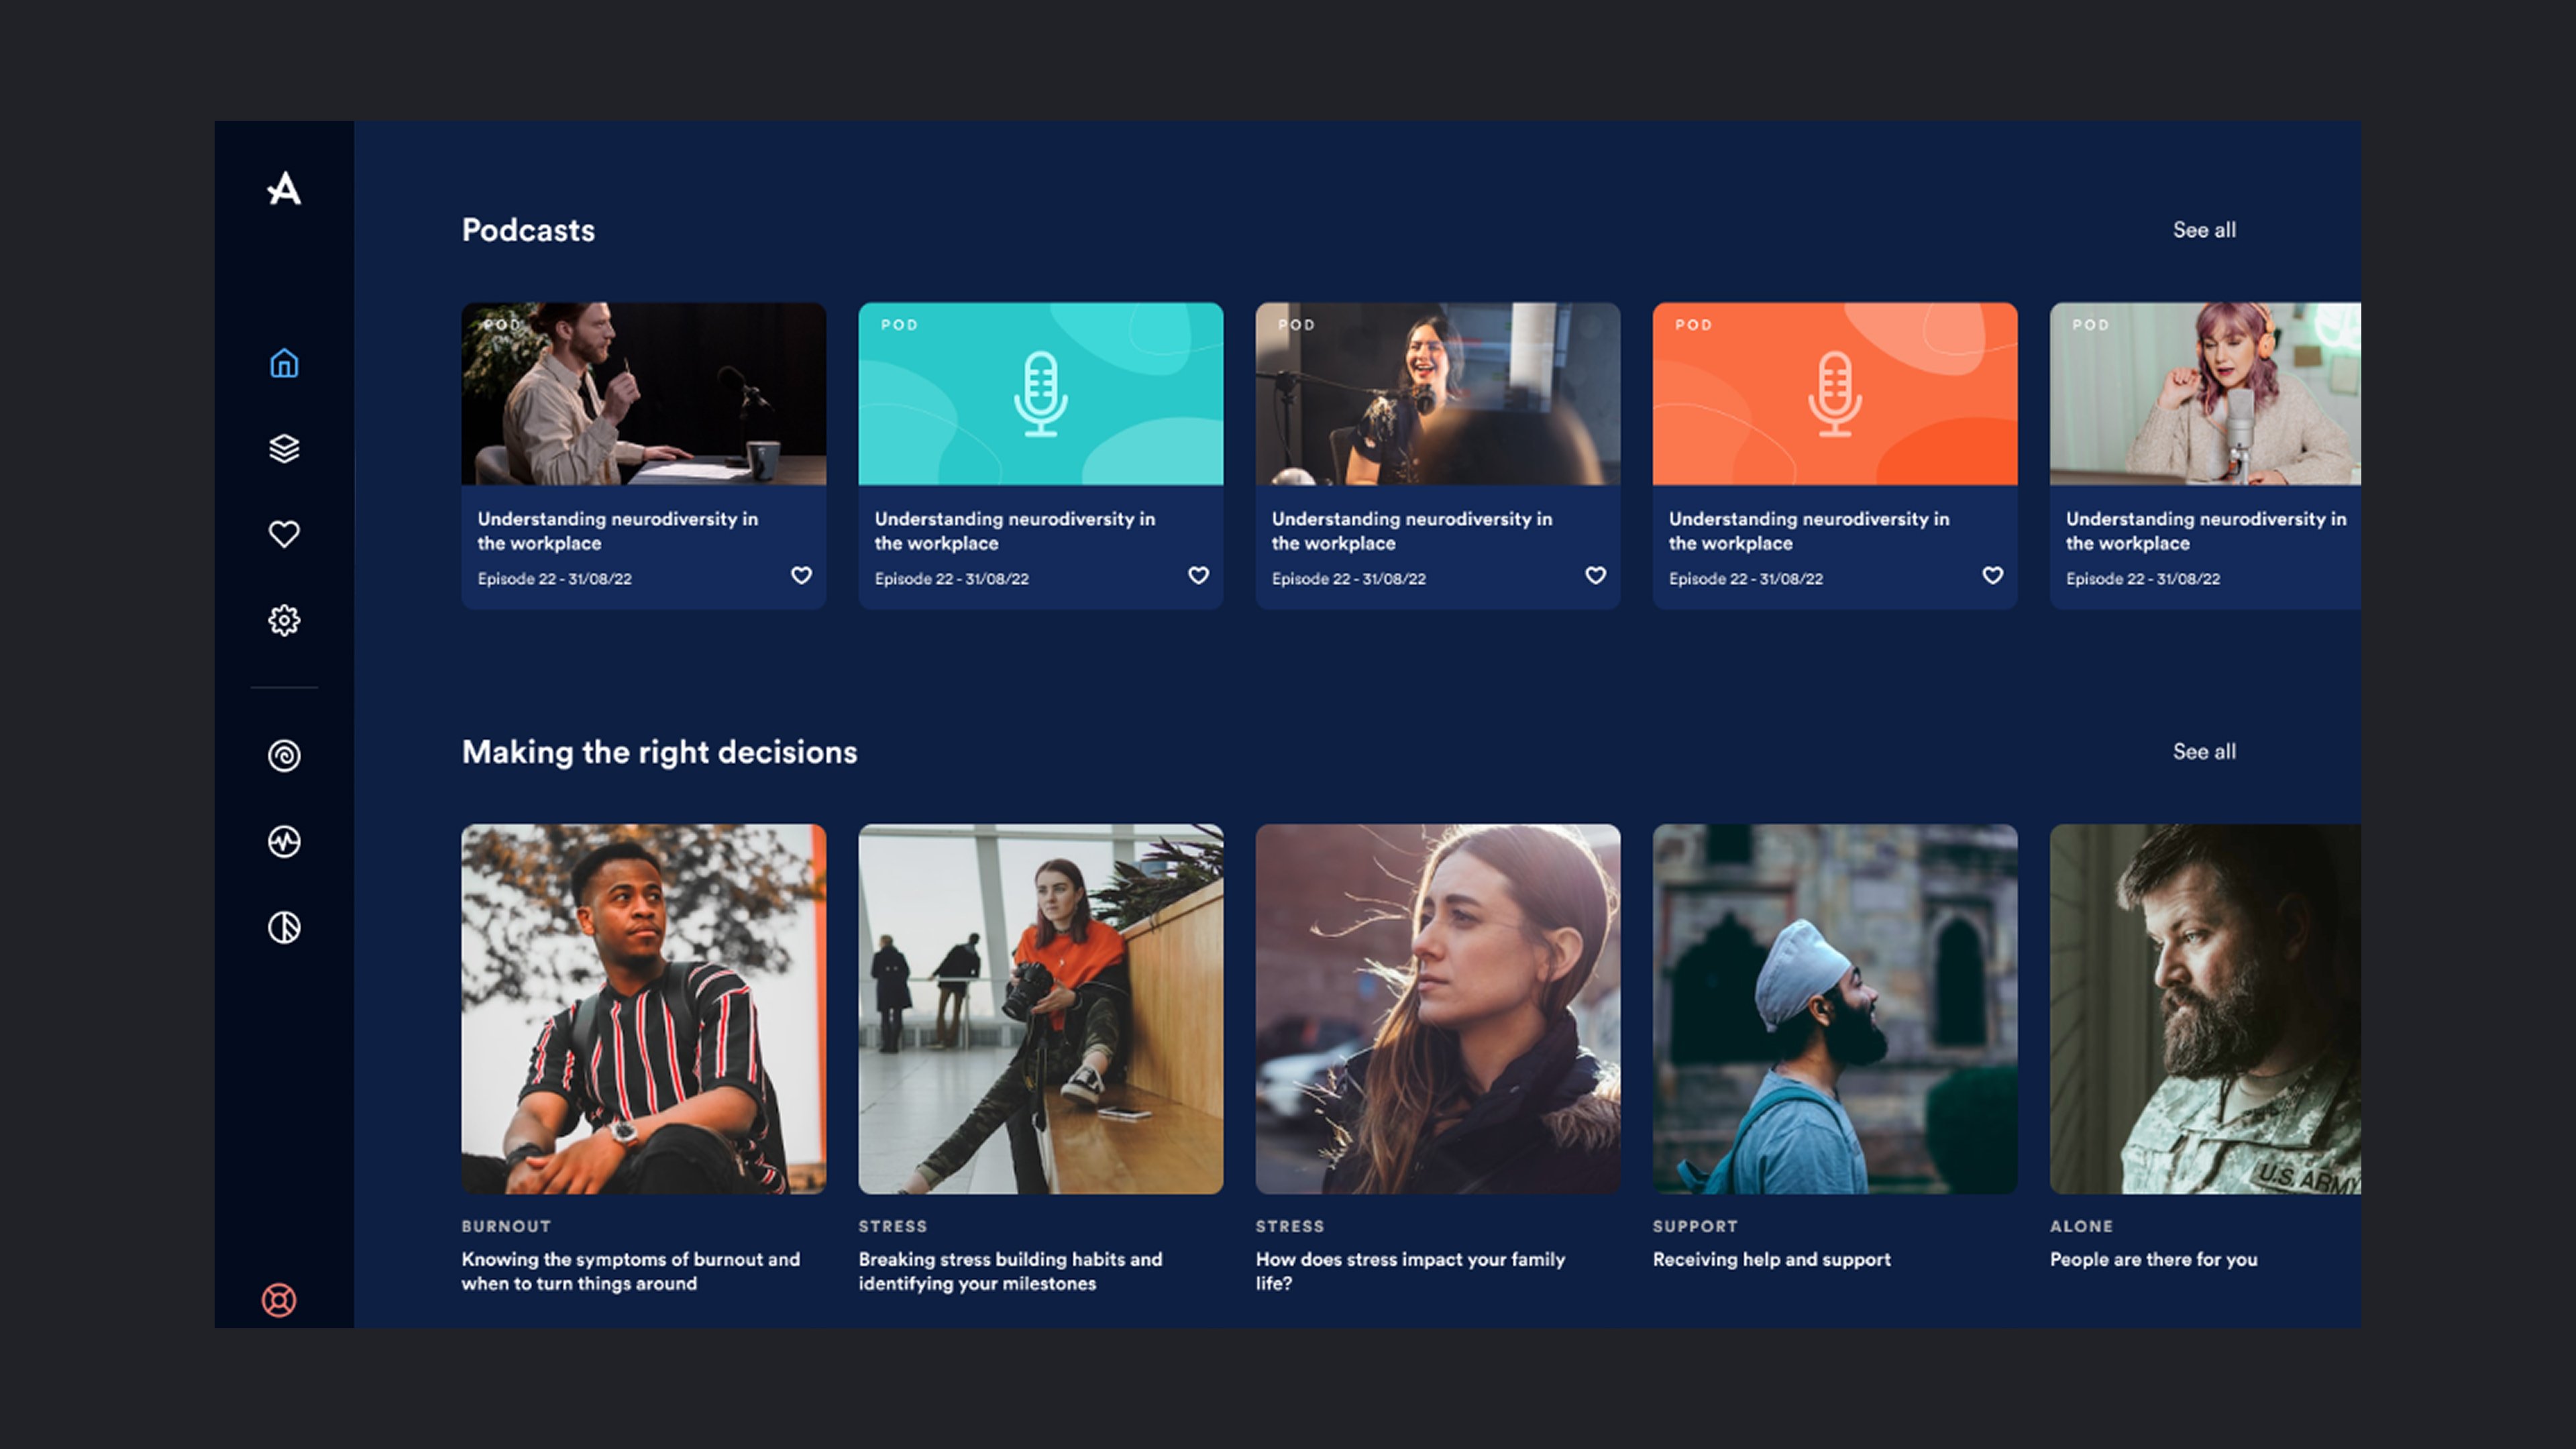Viewport: 2576px width, 1449px height.
Task: Open the podcast thumbnail of the bearded man writing
Action: coord(643,394)
